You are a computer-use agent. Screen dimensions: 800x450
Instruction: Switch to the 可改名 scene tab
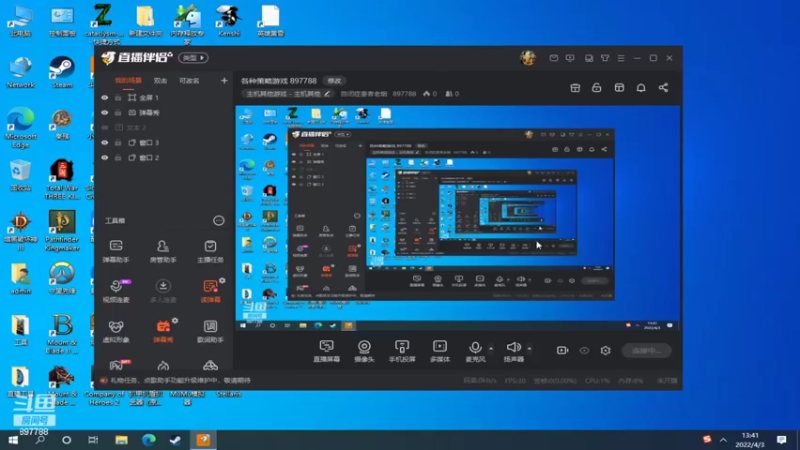pos(189,81)
